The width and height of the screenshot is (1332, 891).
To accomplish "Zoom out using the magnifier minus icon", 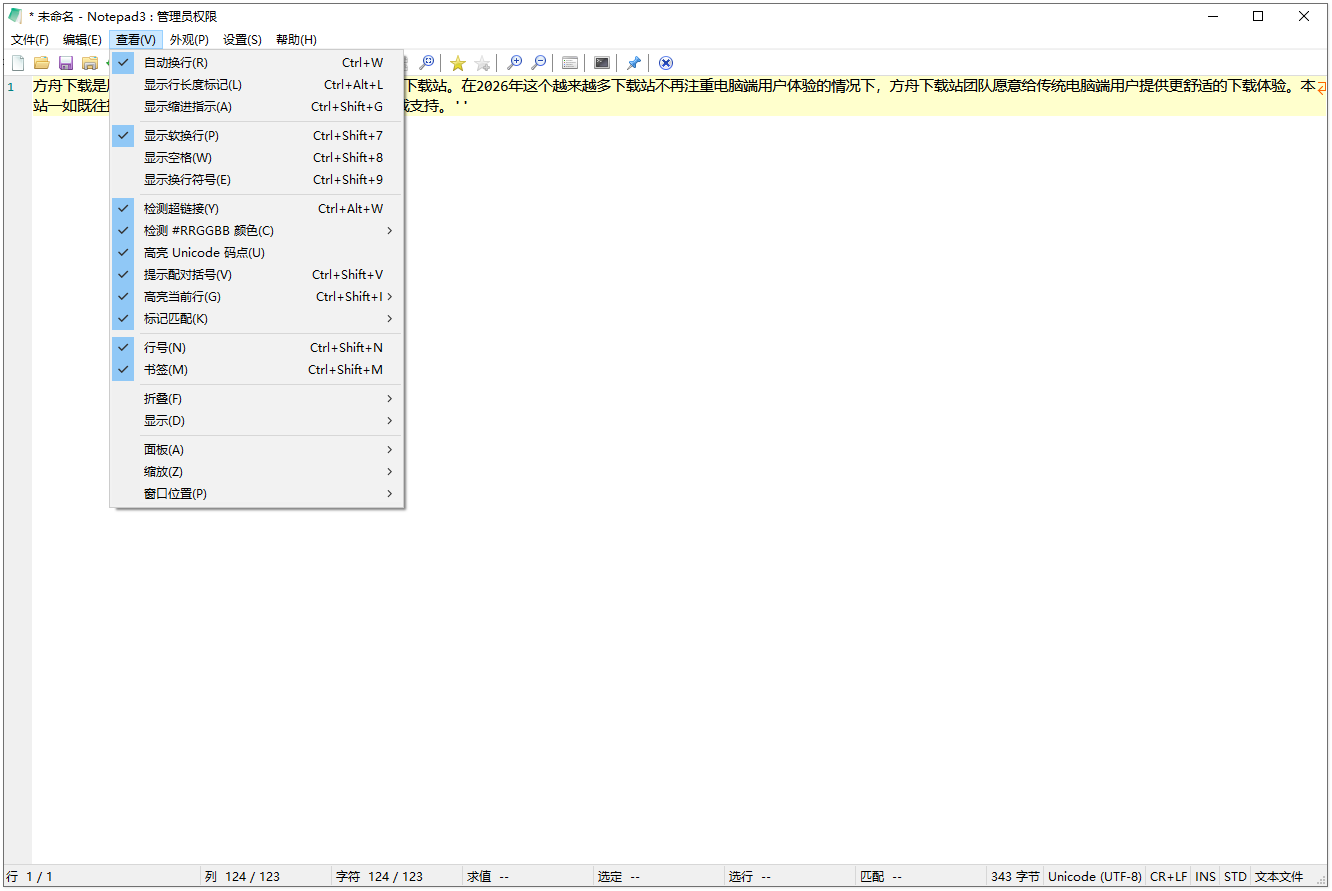I will pos(538,62).
